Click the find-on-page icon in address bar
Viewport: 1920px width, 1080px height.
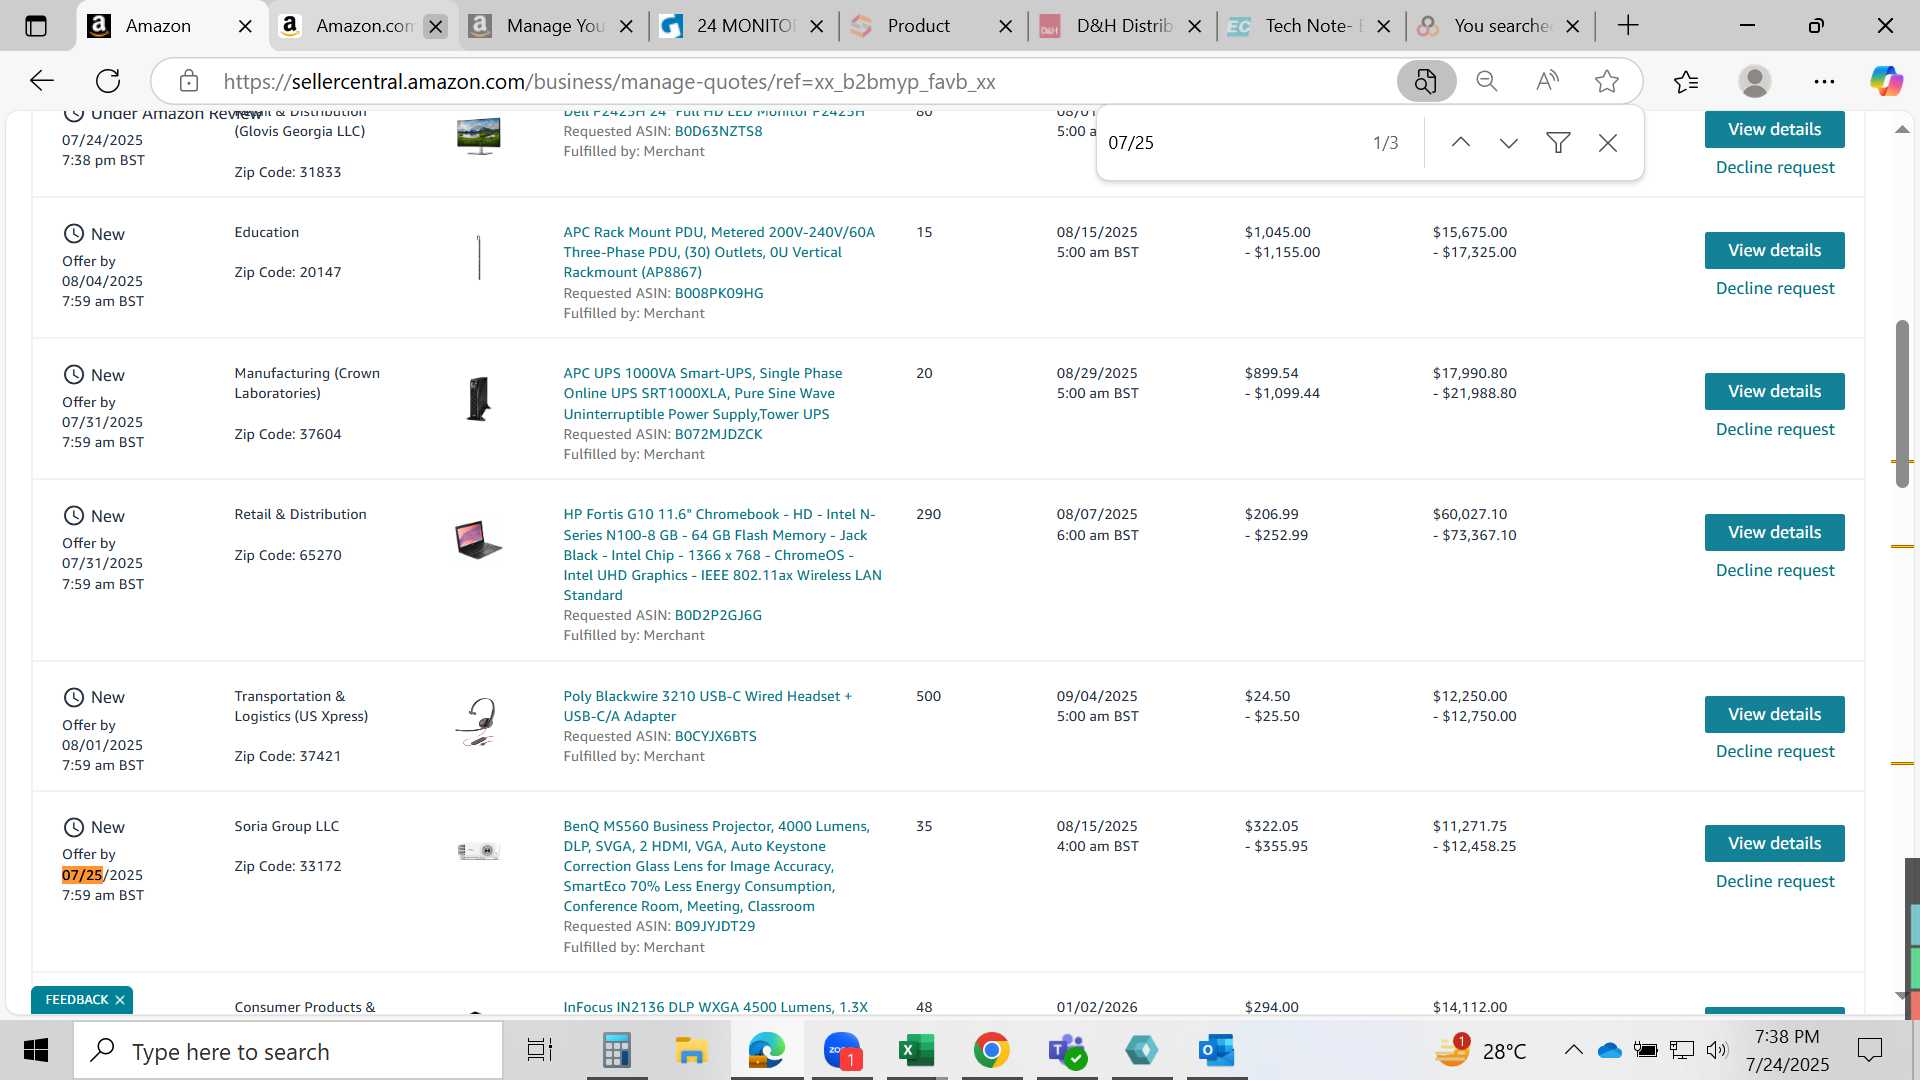(x=1426, y=81)
